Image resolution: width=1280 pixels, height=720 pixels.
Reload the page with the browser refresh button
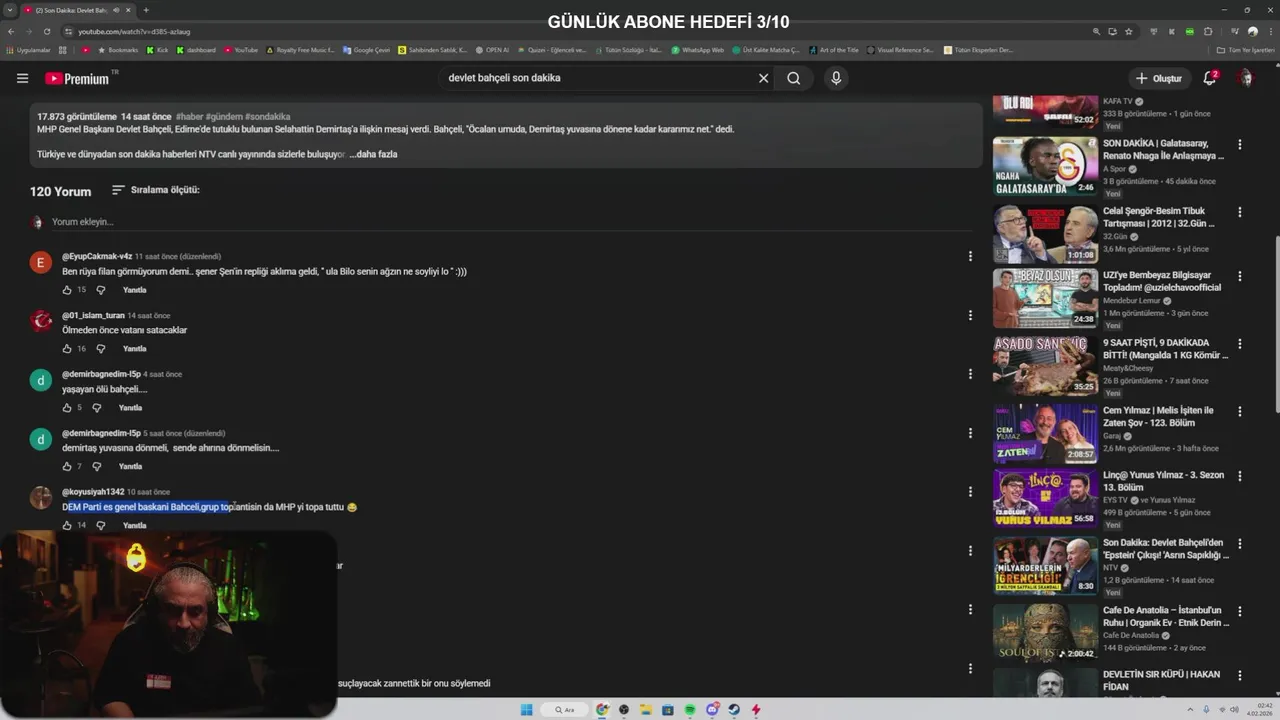(x=45, y=31)
